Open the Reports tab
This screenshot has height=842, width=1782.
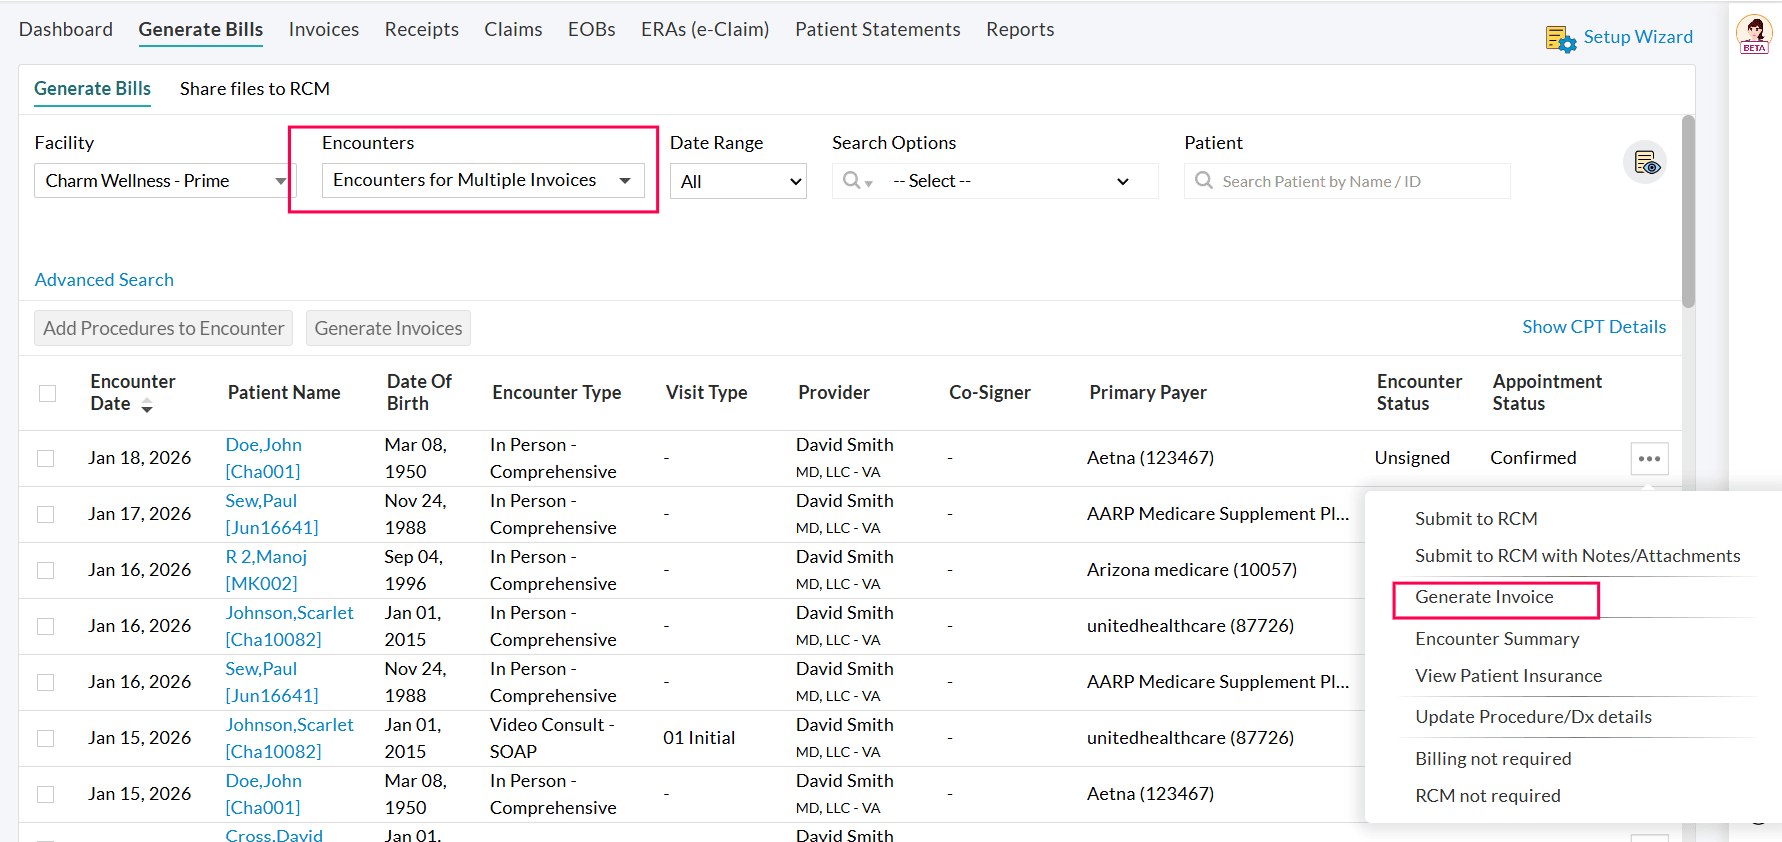point(1020,29)
